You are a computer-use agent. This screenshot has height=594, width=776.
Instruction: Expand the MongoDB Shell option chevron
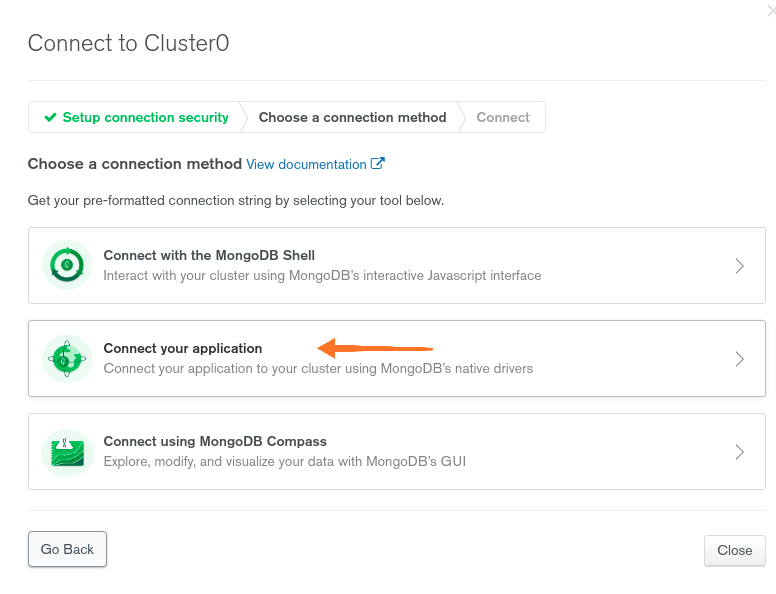pos(739,266)
